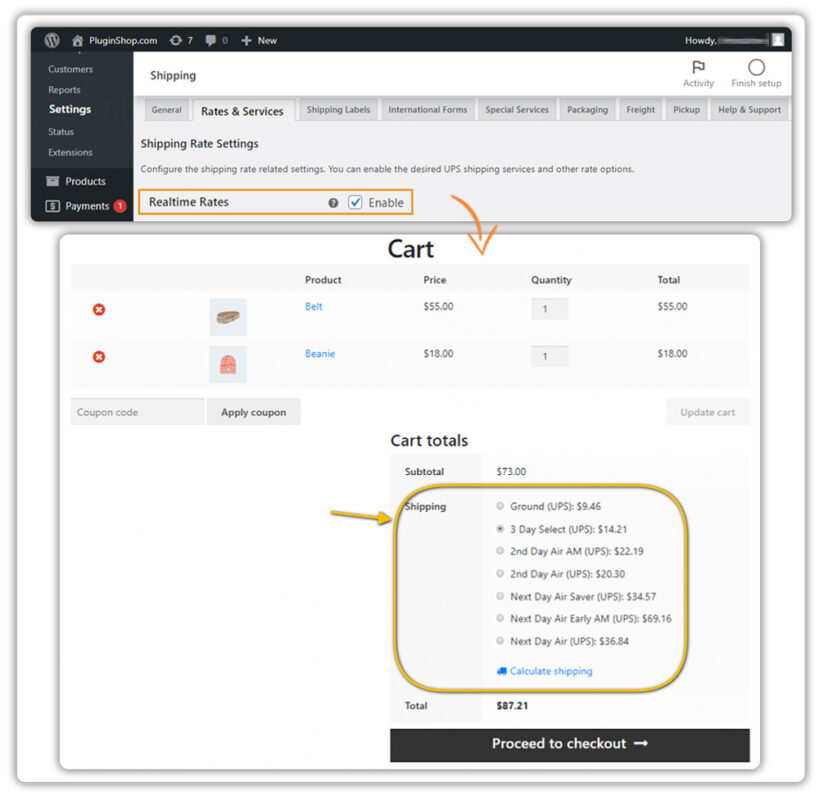The height and width of the screenshot is (800, 819).
Task: Open the Beanie product link
Action: tap(320, 354)
